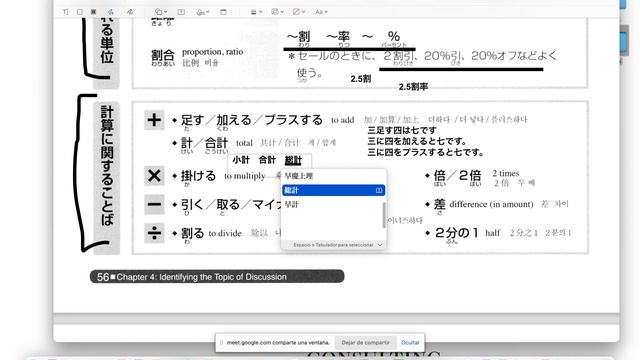
Task: Choose the highlighted 總計 candidate
Action: click(333, 190)
